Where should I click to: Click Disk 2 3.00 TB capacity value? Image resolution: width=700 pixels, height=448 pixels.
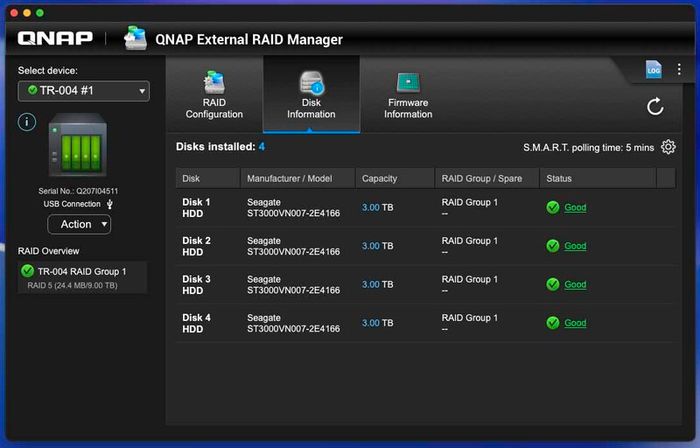[378, 246]
